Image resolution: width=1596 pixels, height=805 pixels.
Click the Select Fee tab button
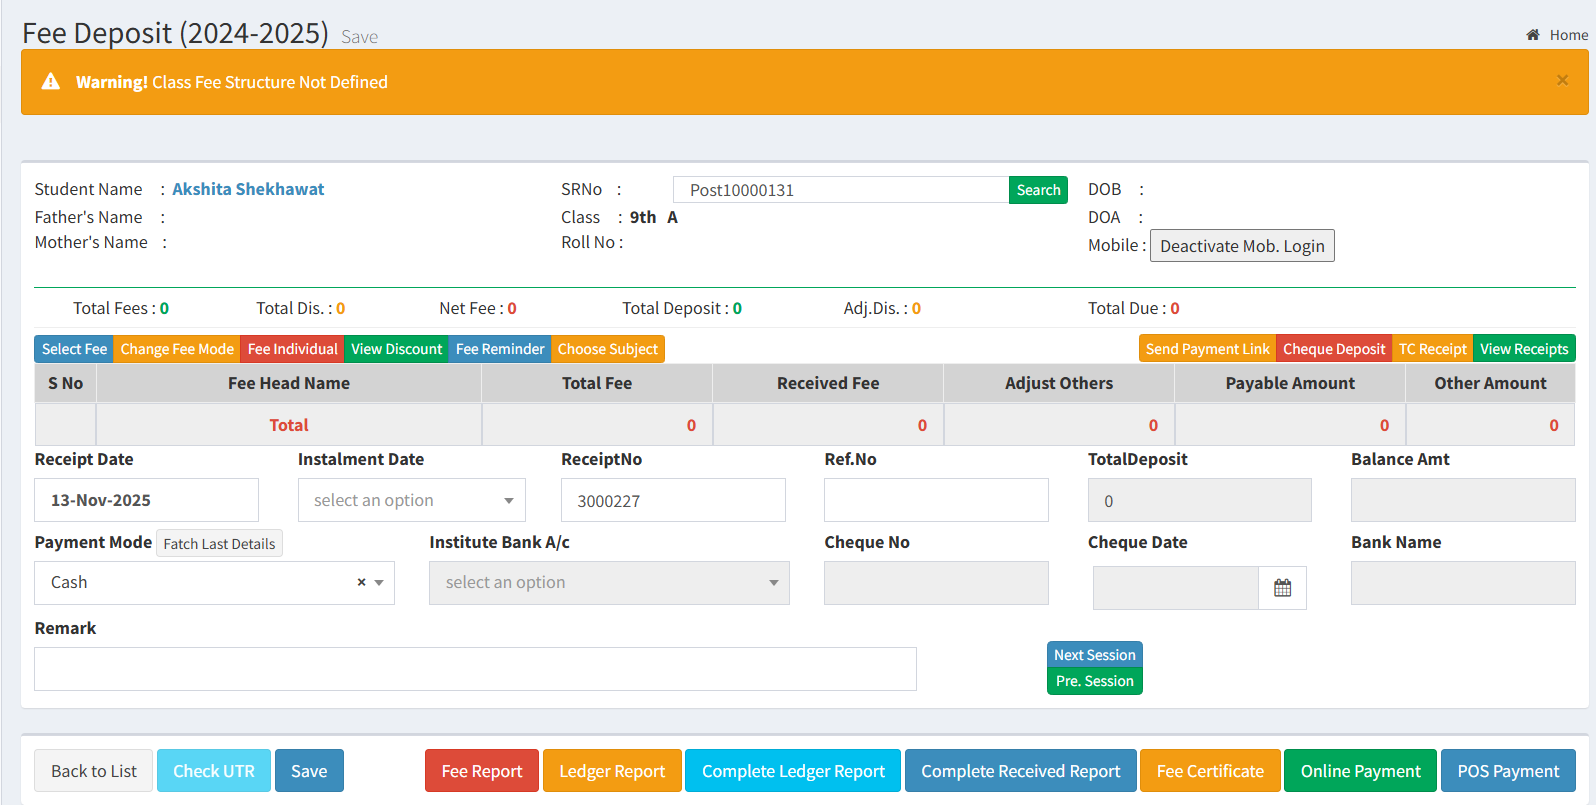pyautogui.click(x=74, y=349)
